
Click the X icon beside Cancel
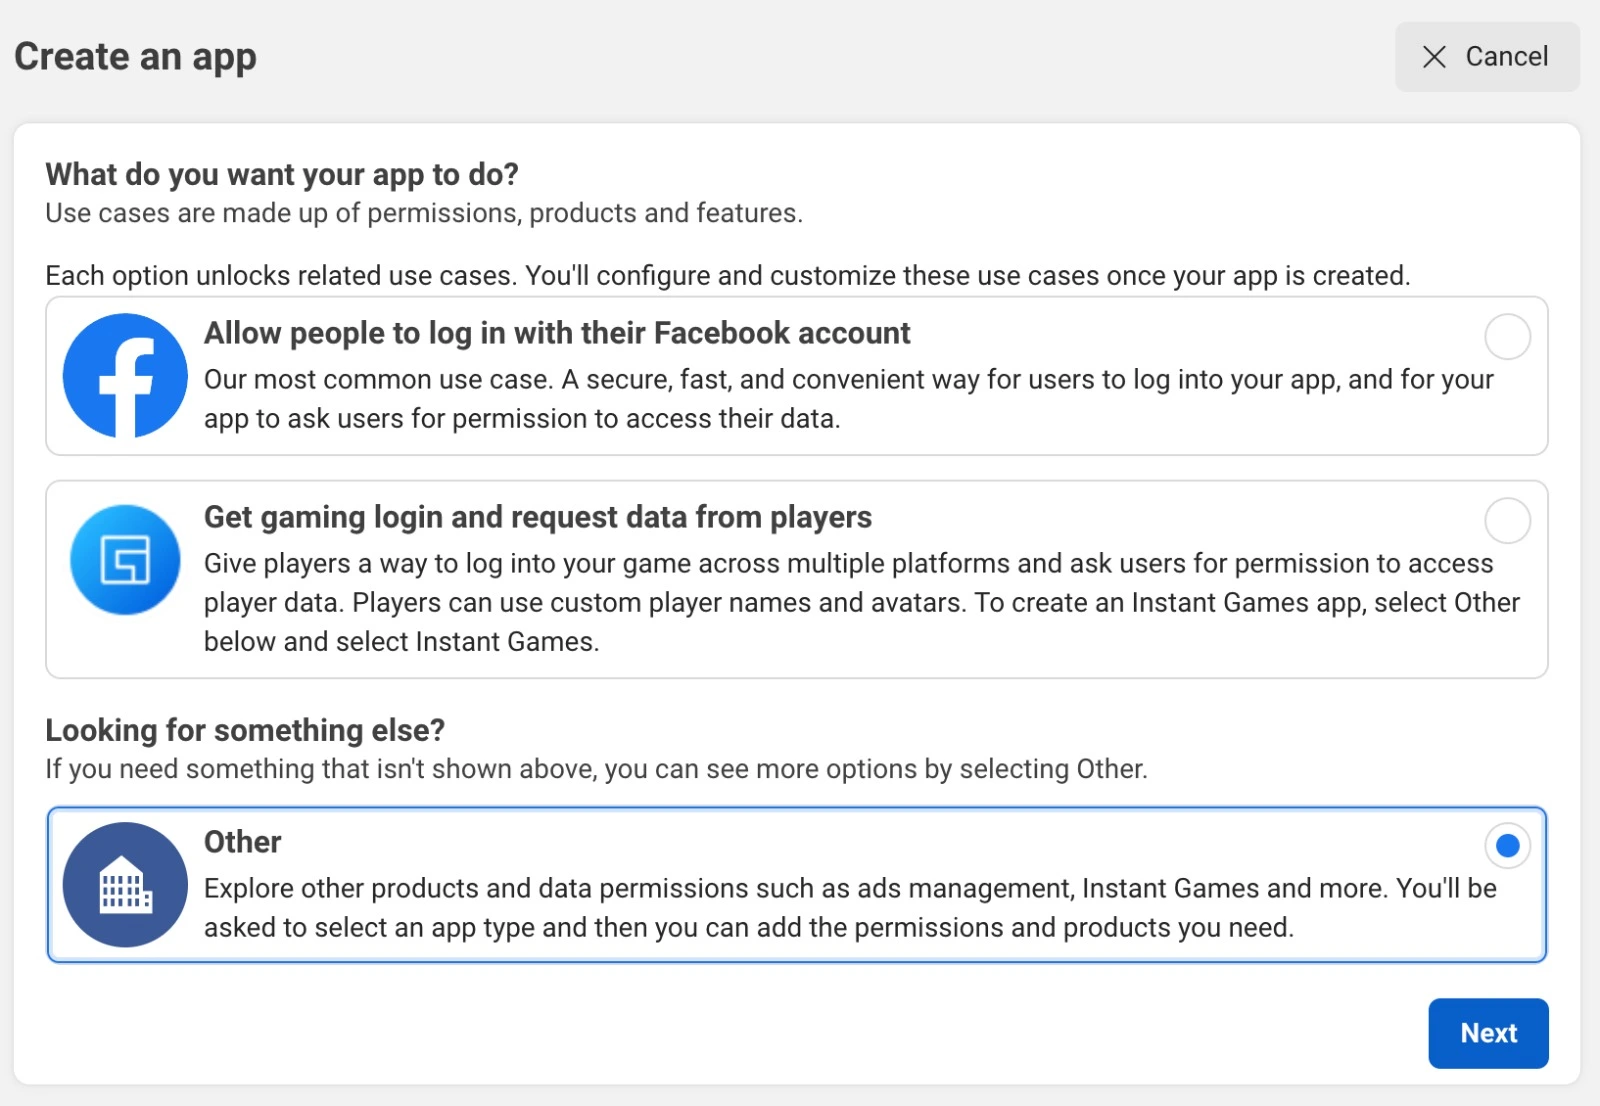(1434, 57)
